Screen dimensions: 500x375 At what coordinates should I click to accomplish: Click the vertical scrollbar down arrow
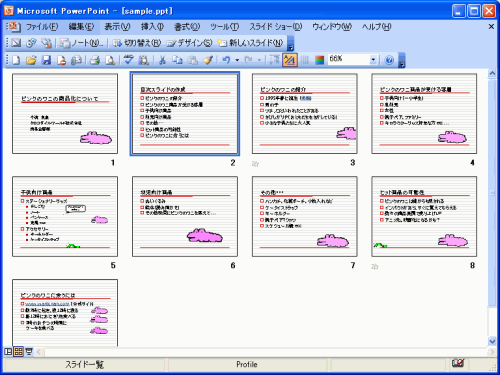pyautogui.click(x=492, y=341)
